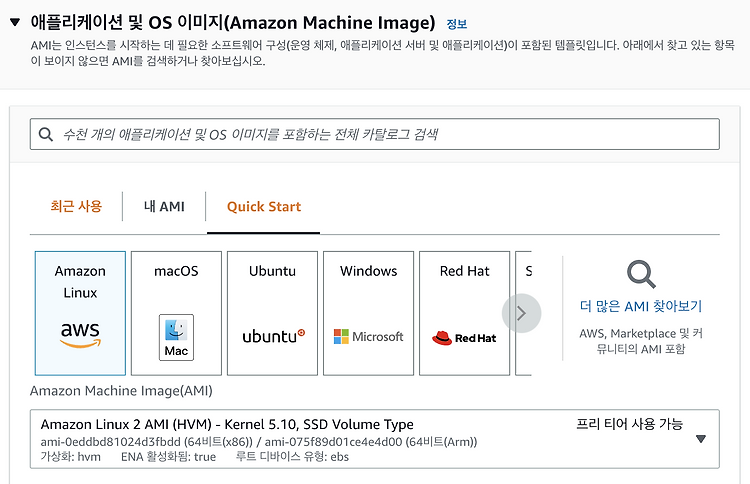Open the Amazon Linux 2 AMI dropdown

[x=375, y=439]
